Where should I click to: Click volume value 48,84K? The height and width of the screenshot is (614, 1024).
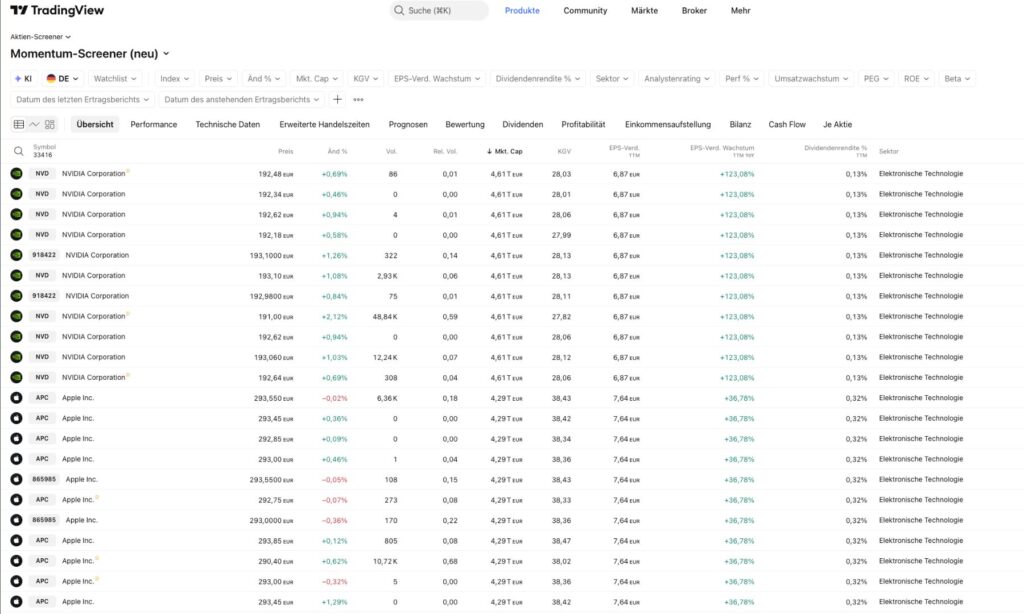coord(385,317)
